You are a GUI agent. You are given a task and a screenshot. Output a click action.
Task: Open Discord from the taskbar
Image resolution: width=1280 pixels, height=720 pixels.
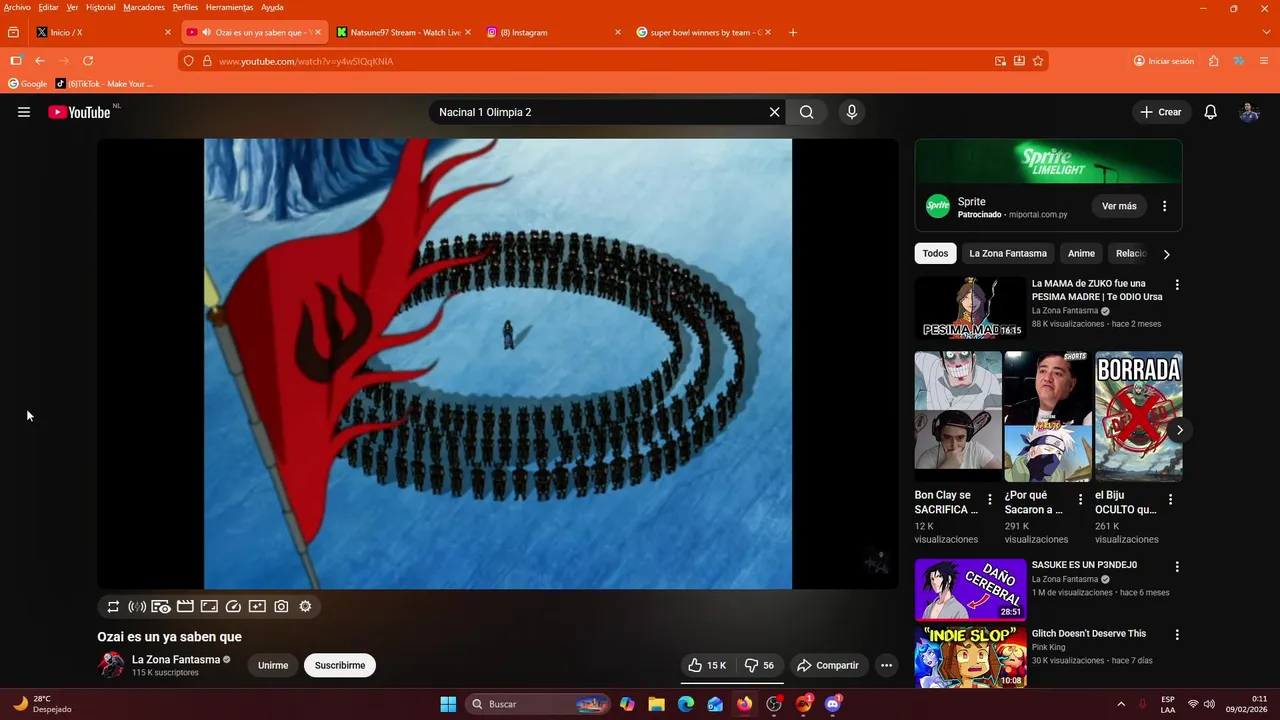tap(833, 704)
